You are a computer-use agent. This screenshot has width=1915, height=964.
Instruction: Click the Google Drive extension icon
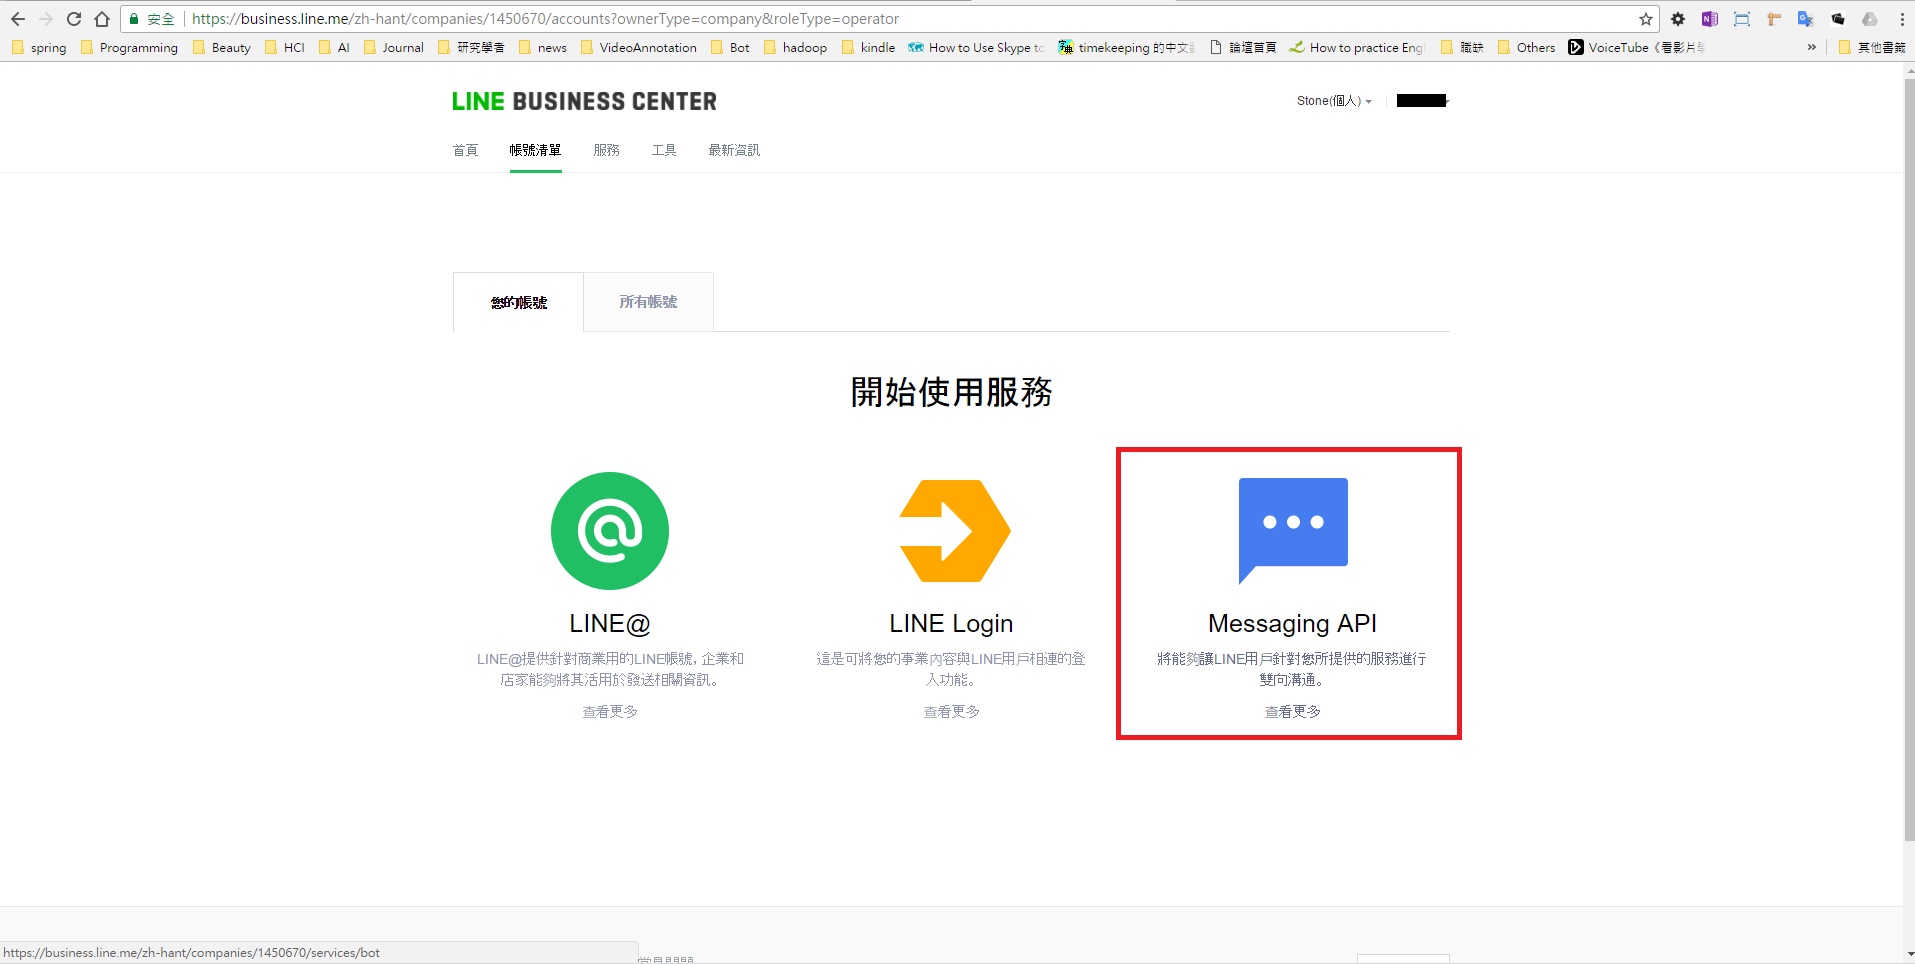1870,19
